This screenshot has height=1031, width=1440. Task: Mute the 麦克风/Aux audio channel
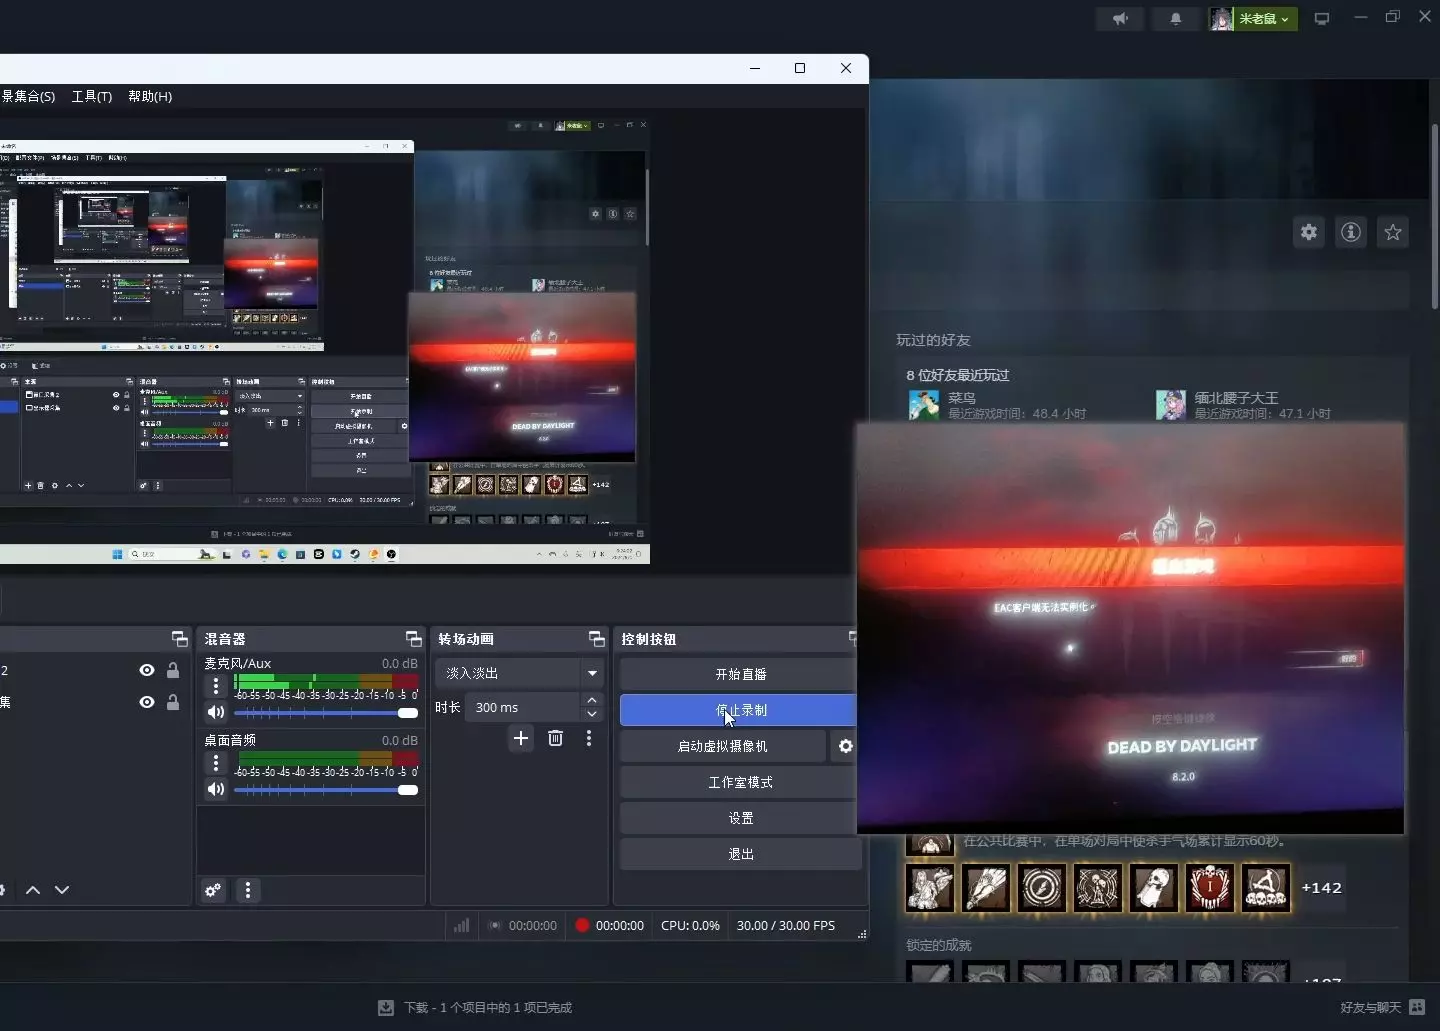pos(215,712)
